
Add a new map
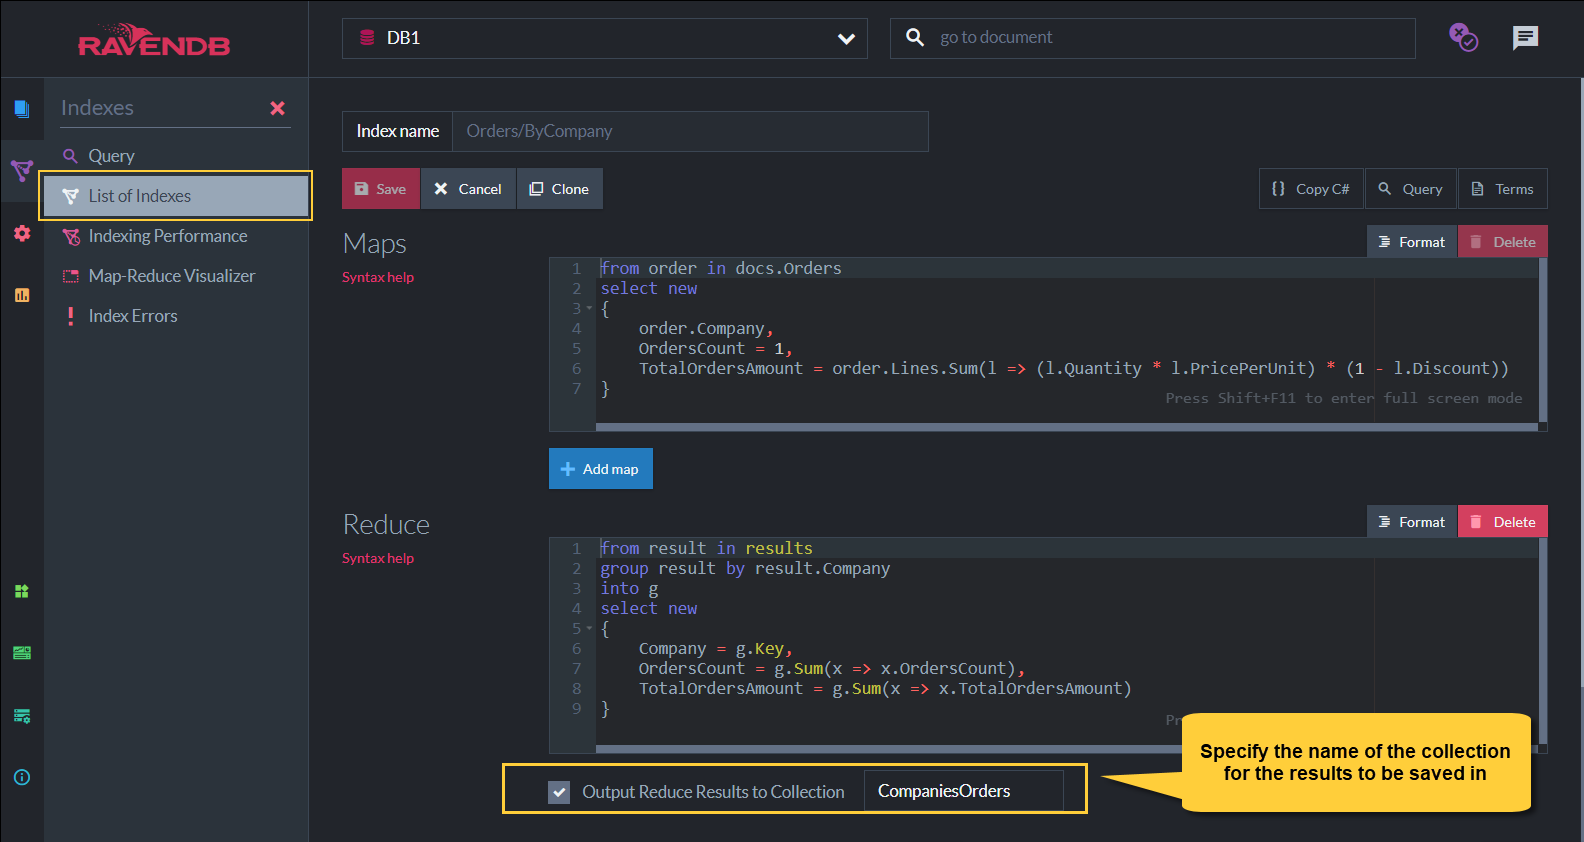pyautogui.click(x=601, y=469)
